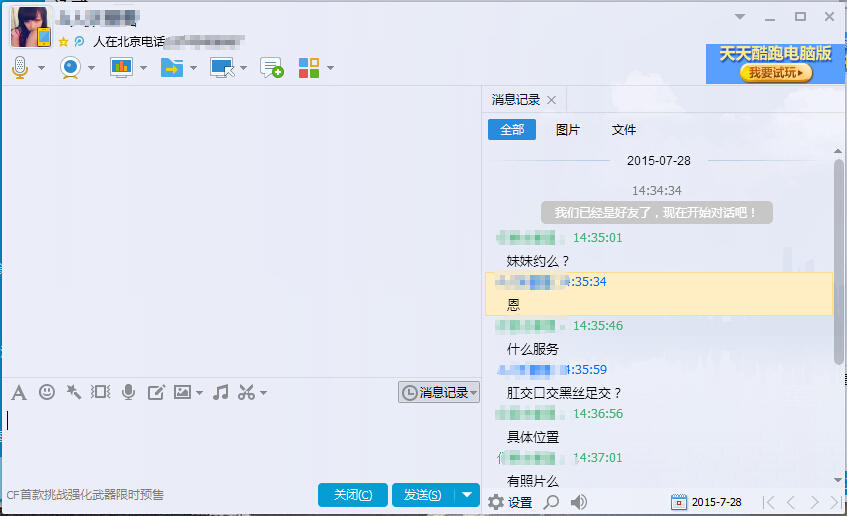Create a discussion group with the chat-plus icon

click(271, 68)
